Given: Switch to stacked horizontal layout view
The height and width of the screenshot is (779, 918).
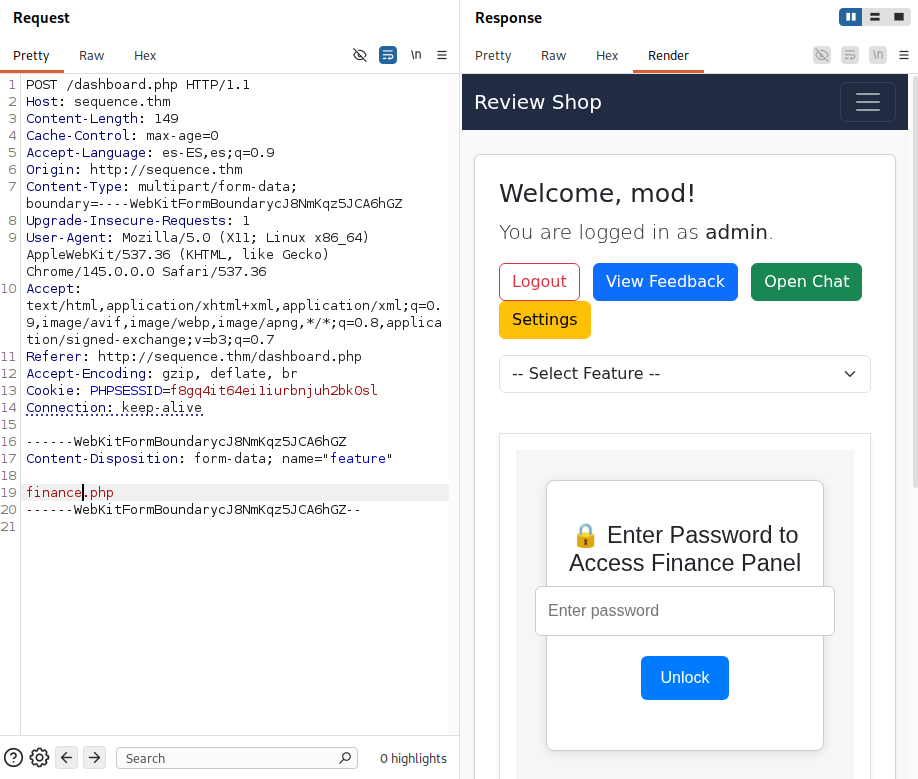Looking at the screenshot, I should click(875, 17).
